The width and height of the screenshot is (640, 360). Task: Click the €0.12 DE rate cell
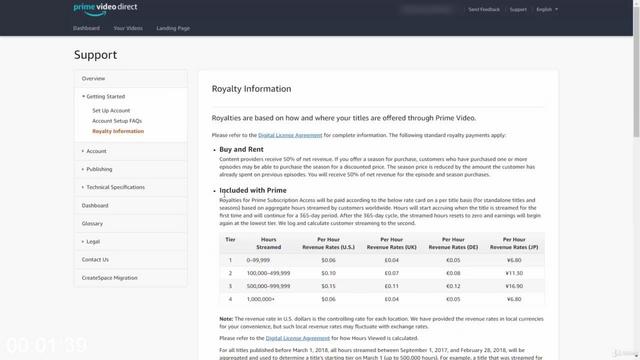453,286
